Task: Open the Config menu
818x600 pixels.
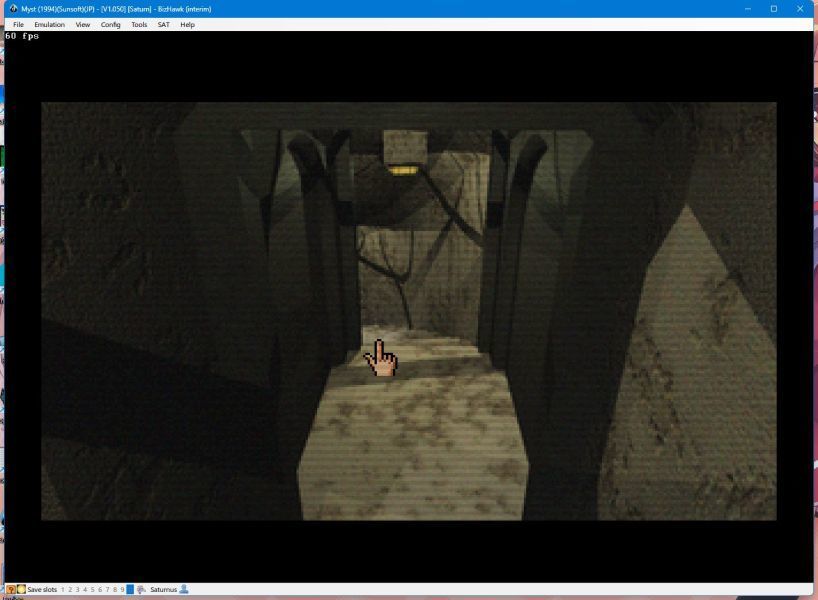Action: click(x=111, y=25)
